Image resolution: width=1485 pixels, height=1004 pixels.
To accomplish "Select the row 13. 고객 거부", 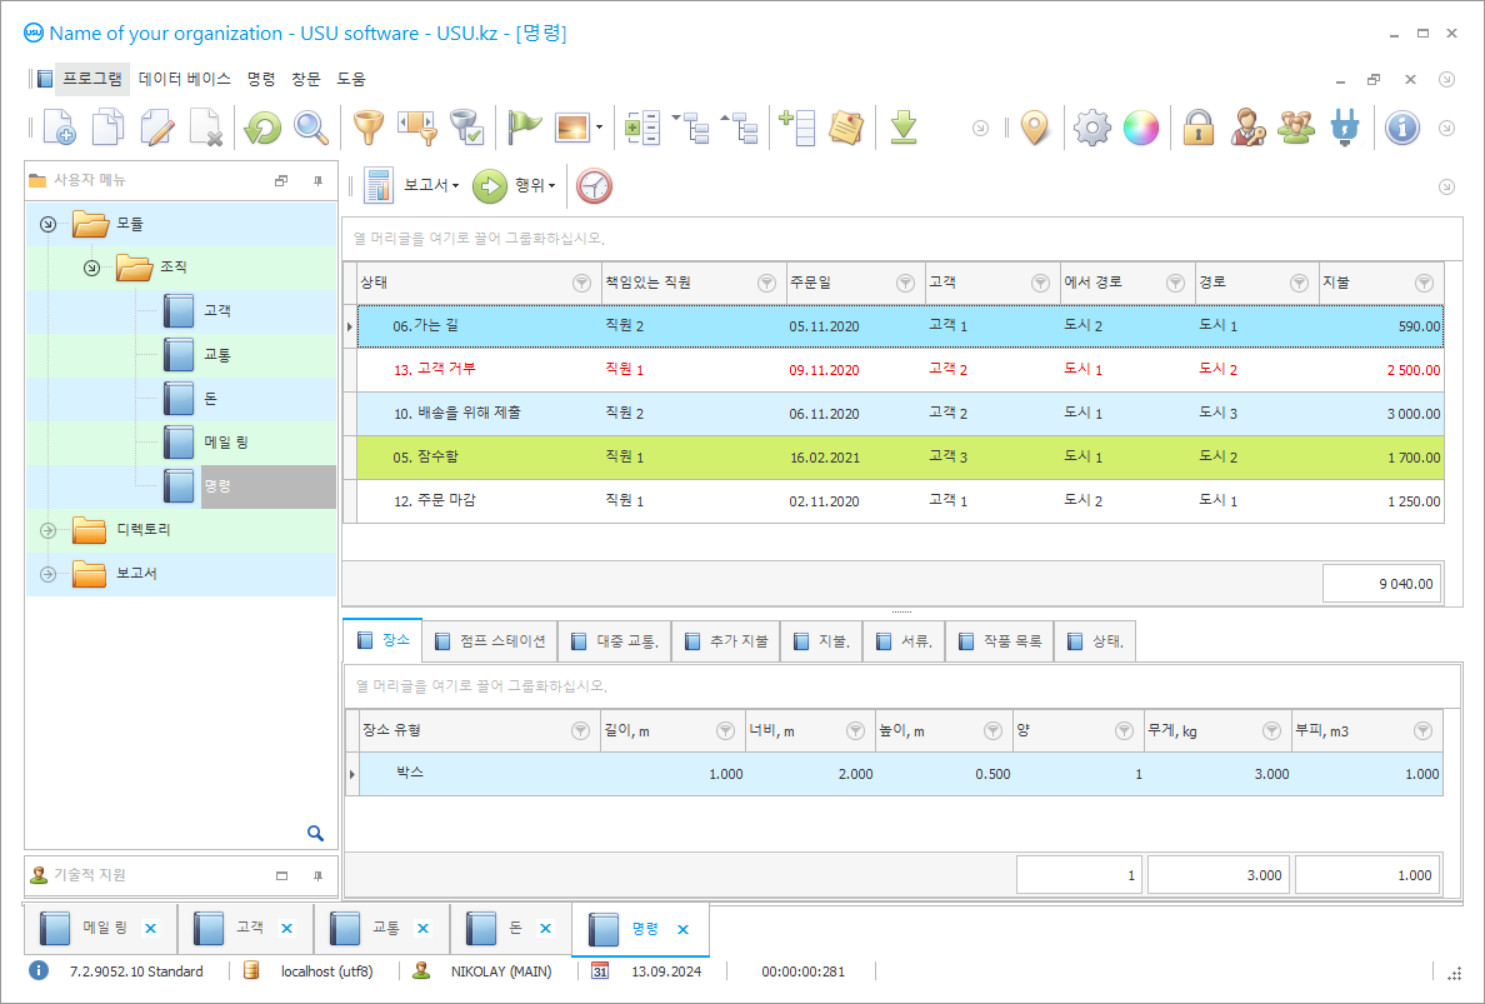I will coord(900,370).
